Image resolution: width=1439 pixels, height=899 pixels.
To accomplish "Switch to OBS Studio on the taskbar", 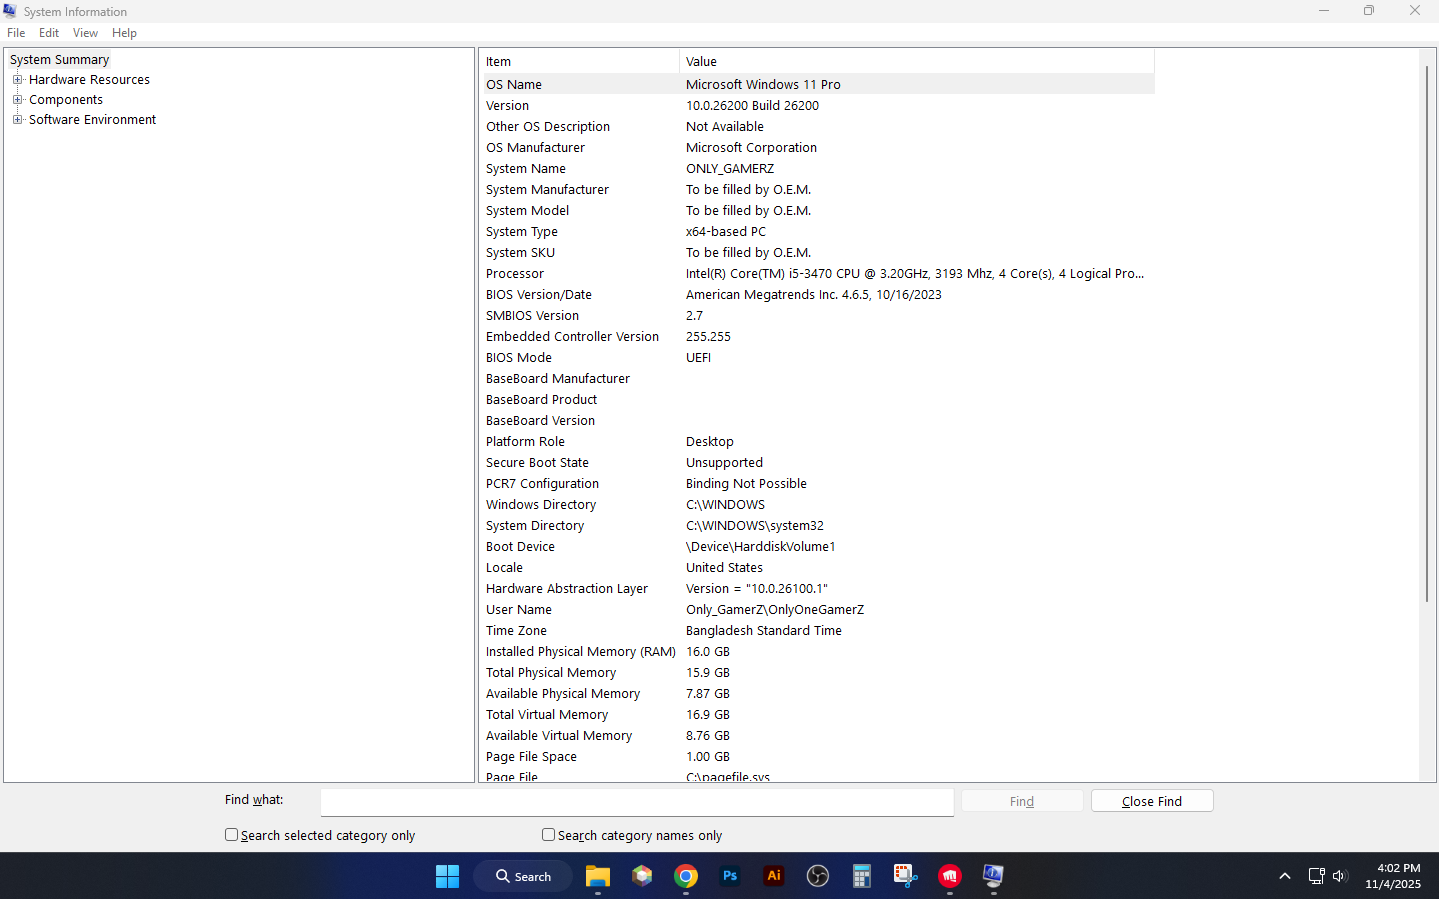I will 818,876.
